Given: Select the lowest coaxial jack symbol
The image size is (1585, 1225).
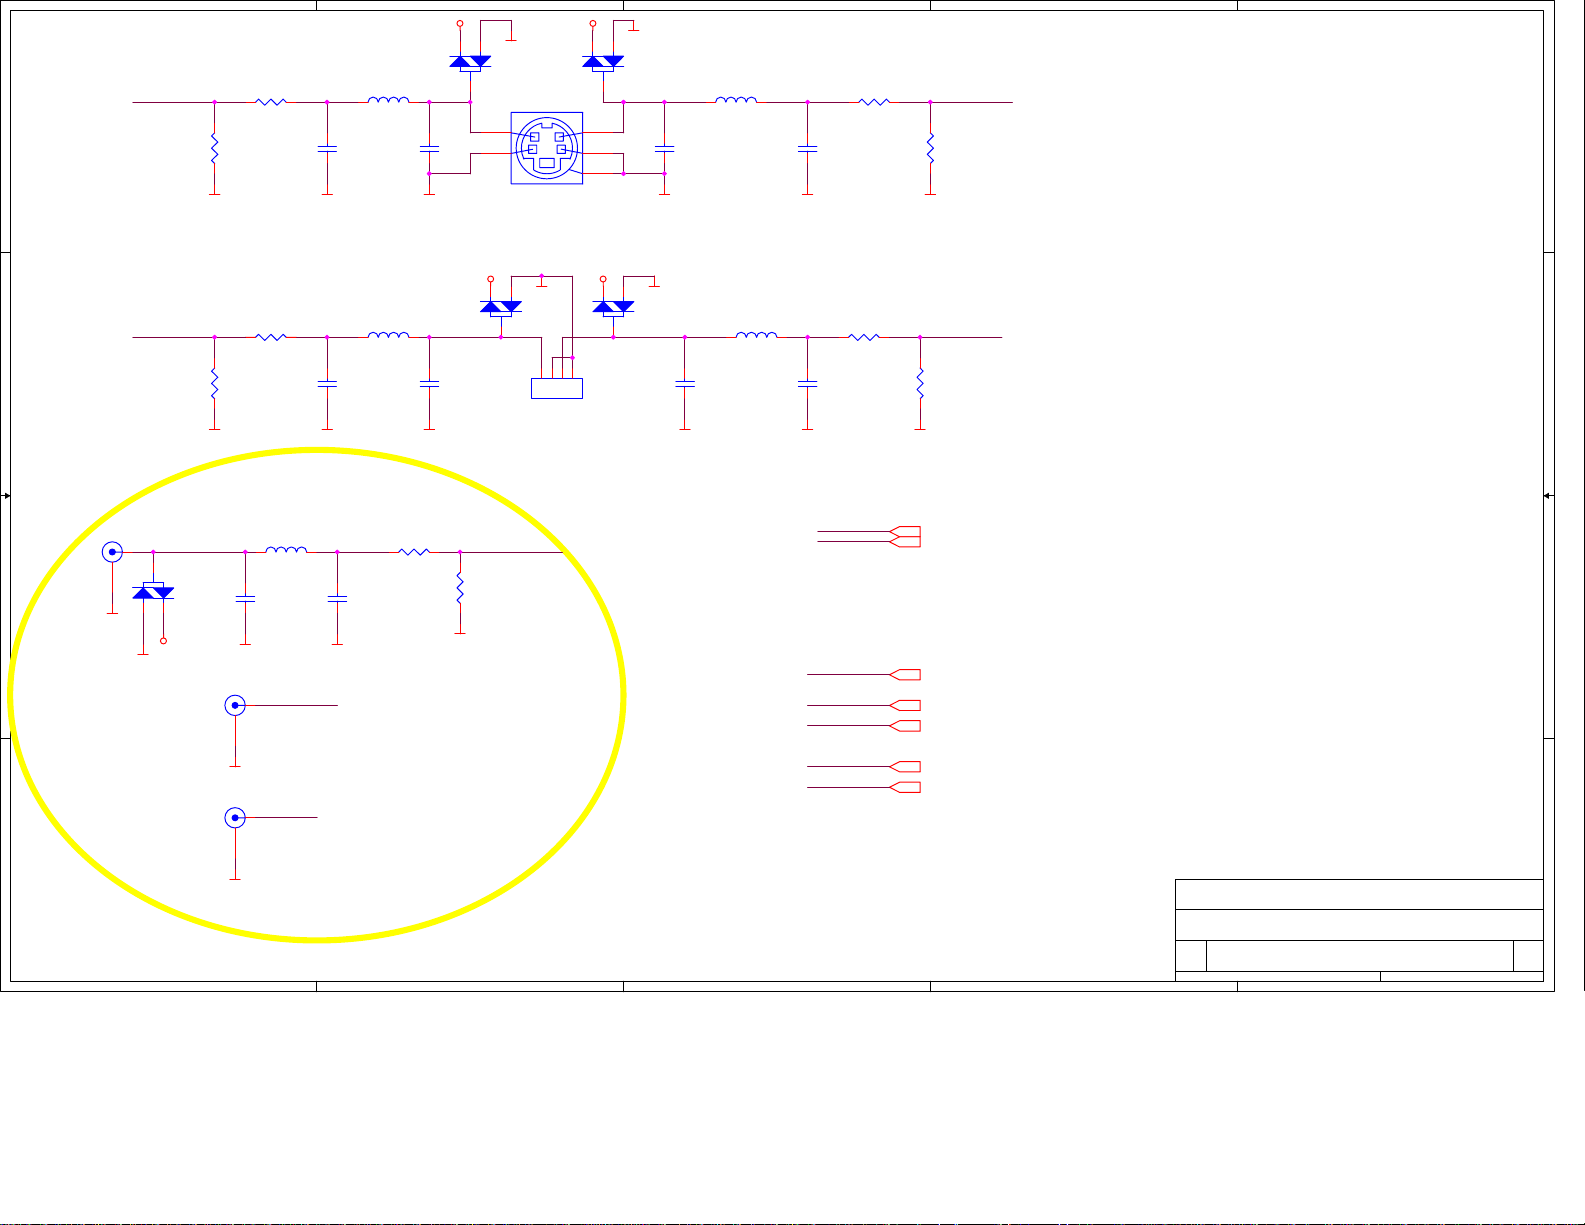Looking at the screenshot, I should tap(235, 818).
